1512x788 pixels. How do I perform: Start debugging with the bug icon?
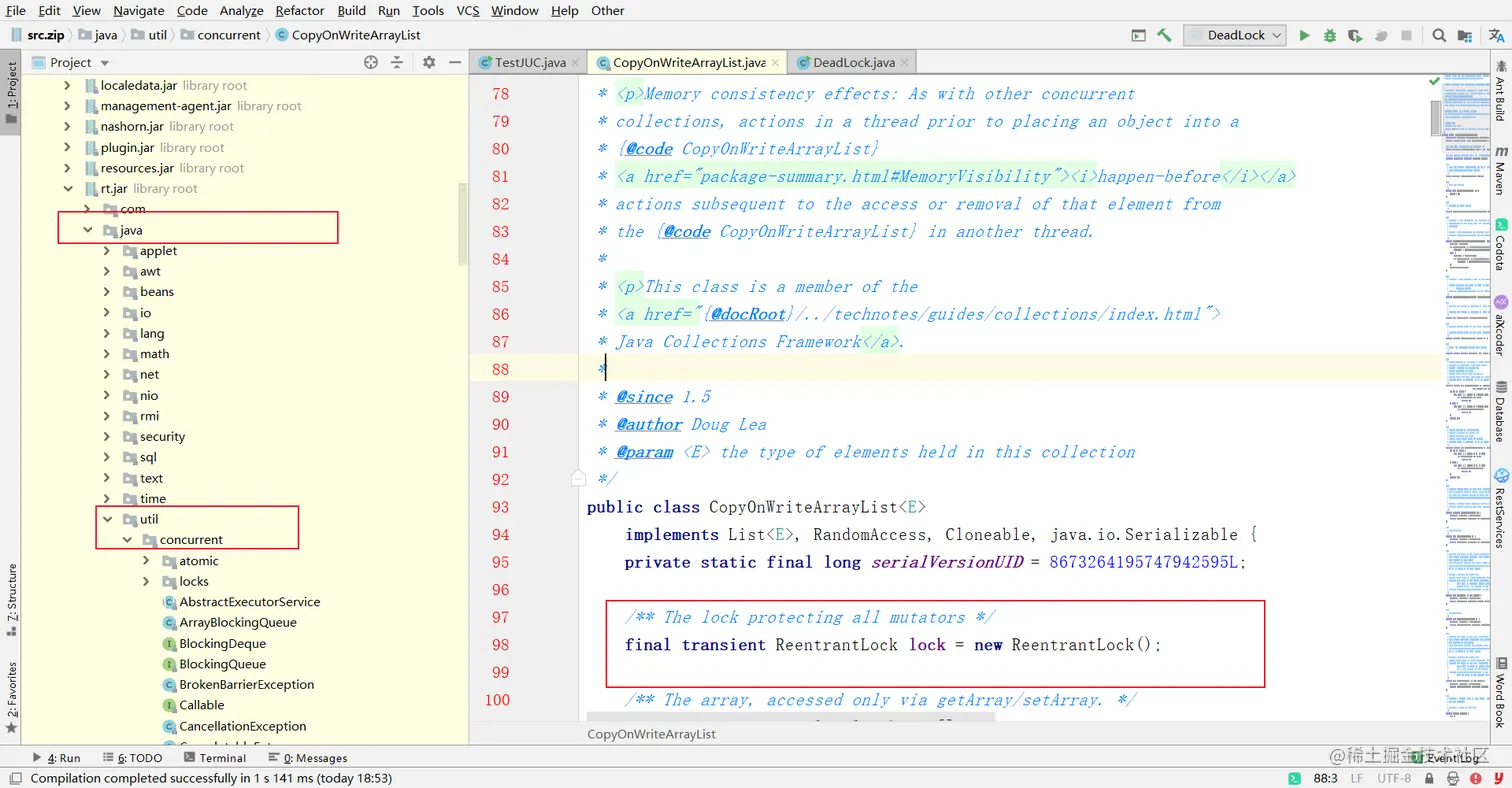click(1330, 35)
